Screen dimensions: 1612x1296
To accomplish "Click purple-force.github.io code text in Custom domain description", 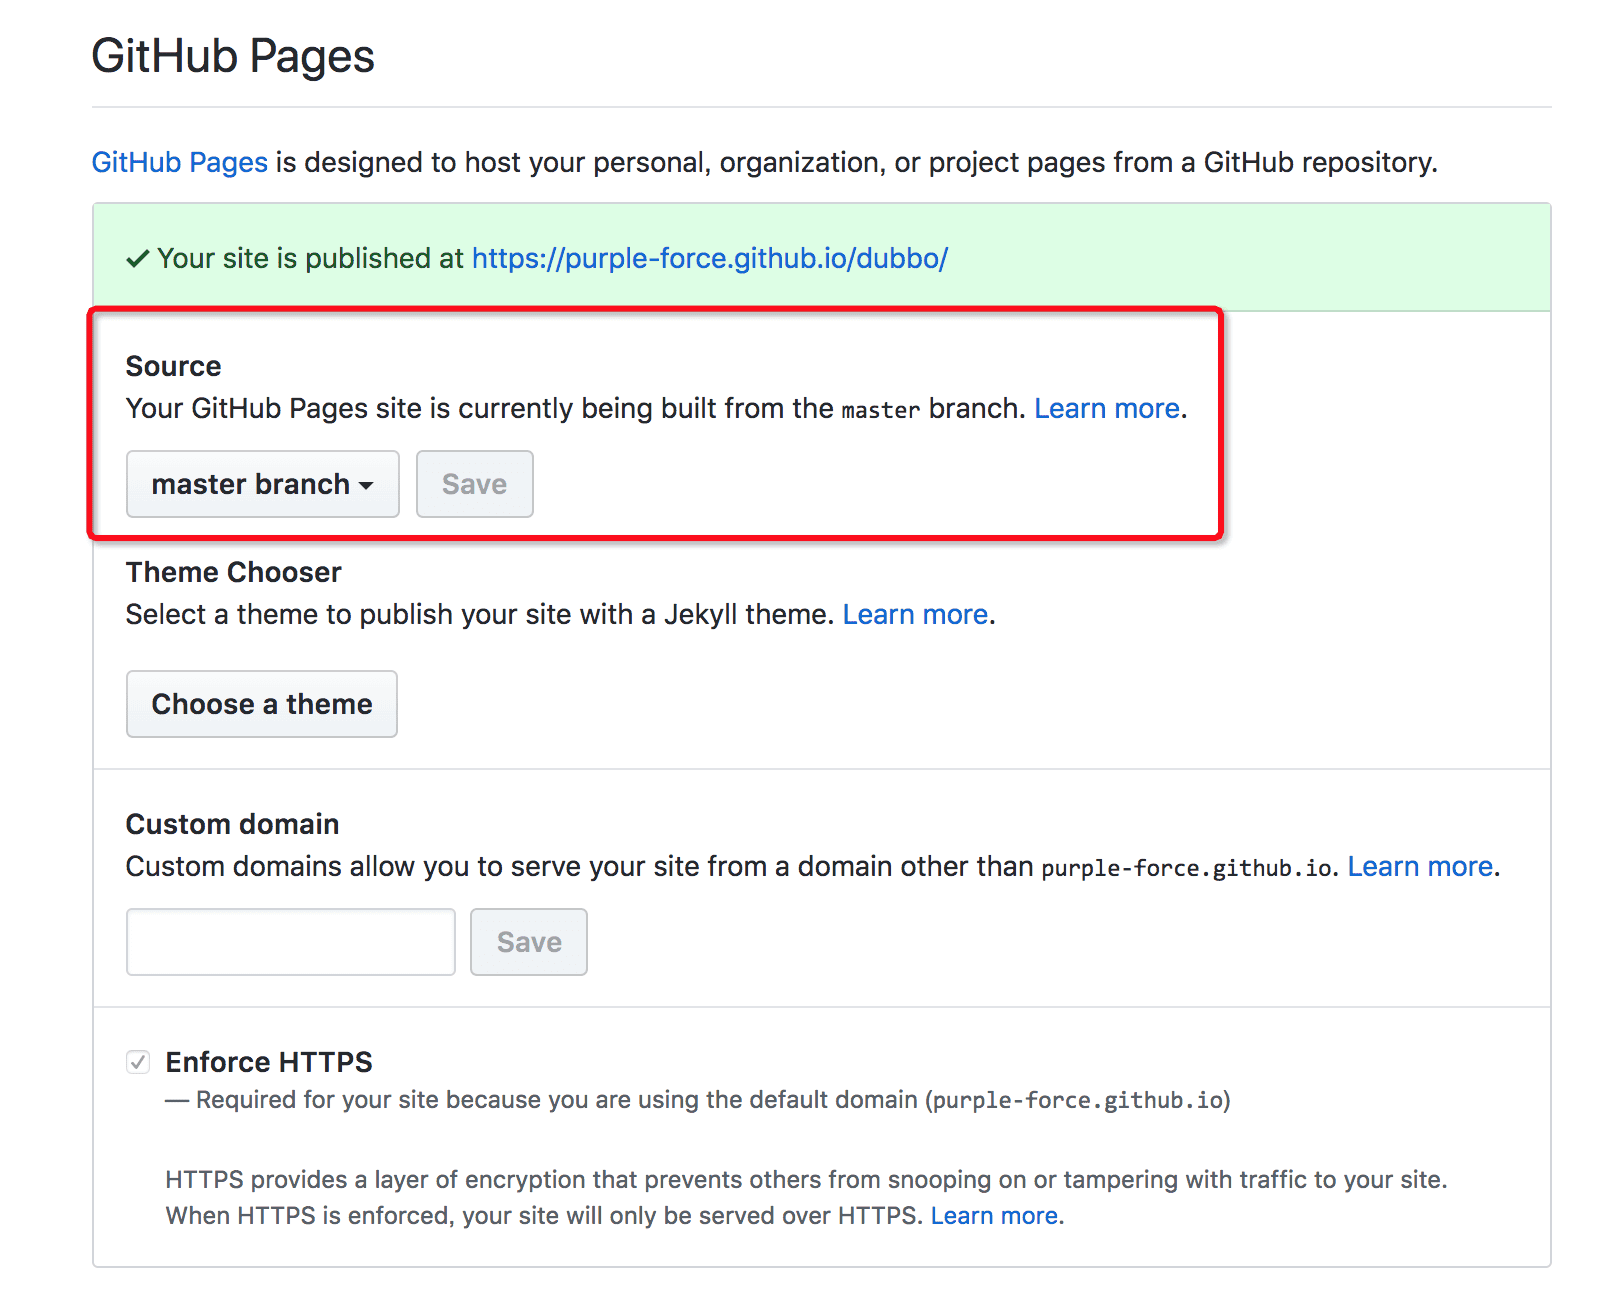I will (1186, 869).
